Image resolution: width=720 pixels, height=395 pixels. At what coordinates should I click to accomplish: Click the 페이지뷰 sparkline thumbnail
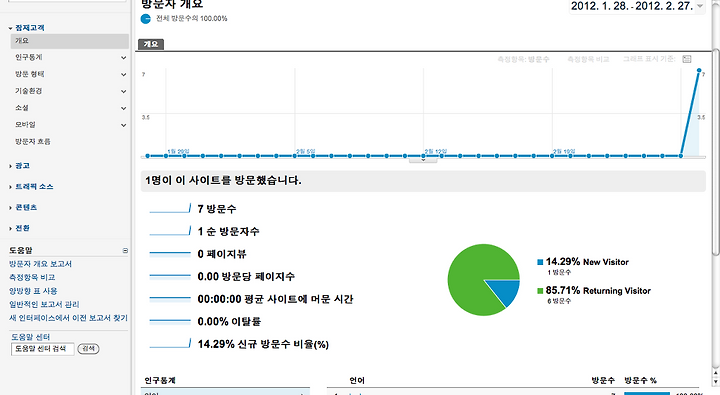click(x=170, y=254)
